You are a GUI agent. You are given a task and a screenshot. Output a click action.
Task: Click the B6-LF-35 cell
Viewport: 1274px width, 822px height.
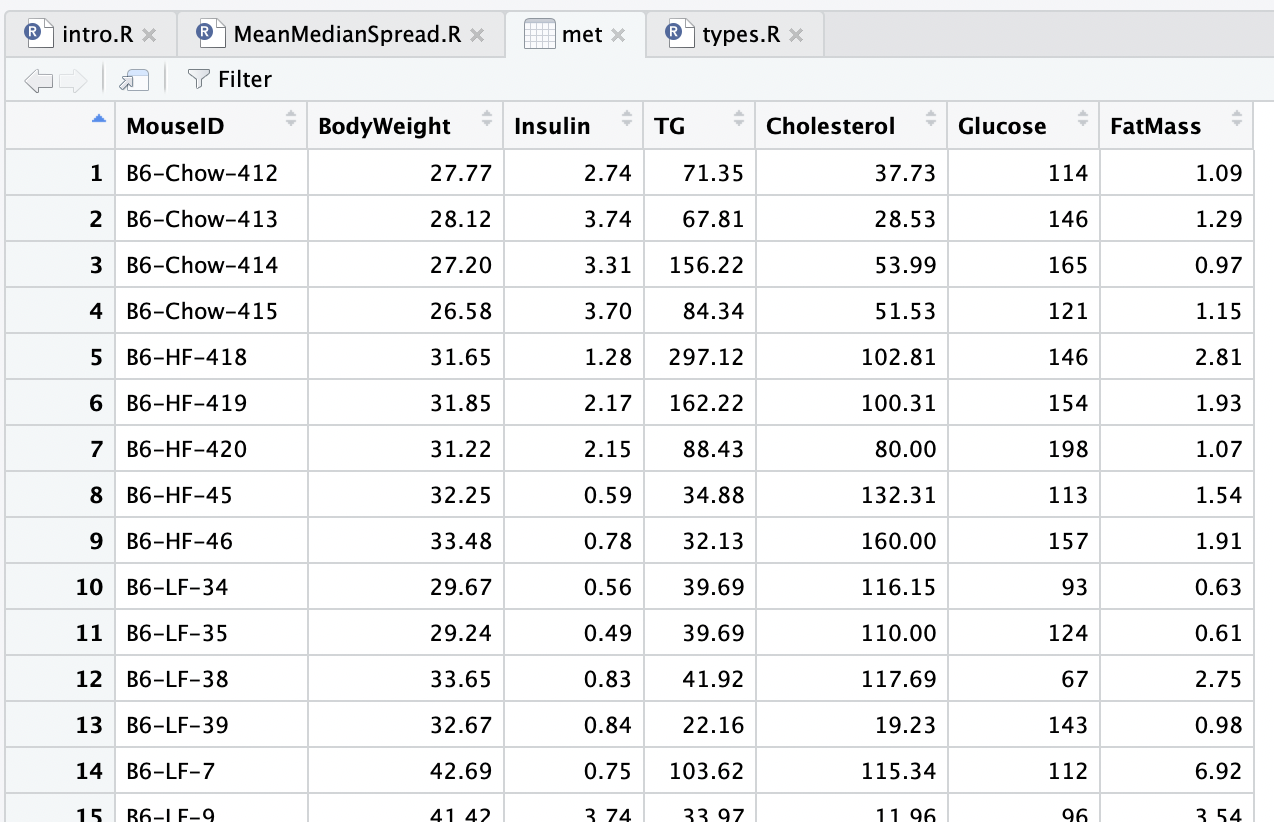pyautogui.click(x=211, y=633)
